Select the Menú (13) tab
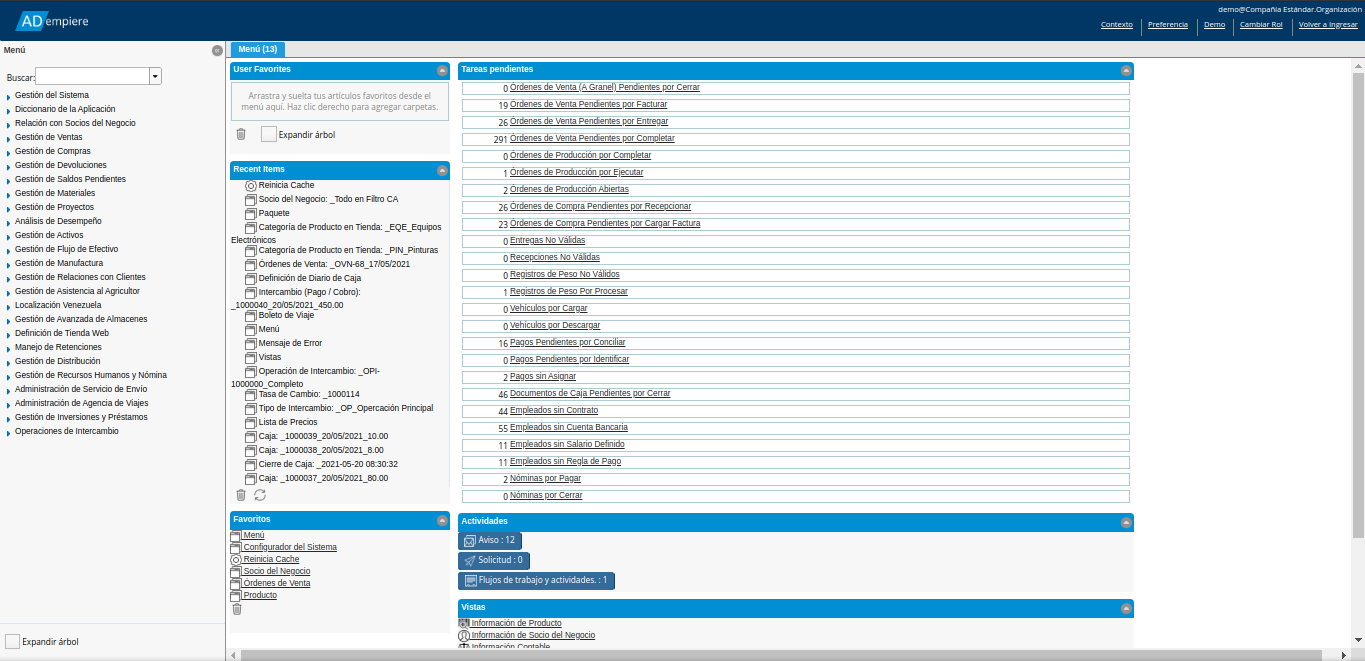Image resolution: width=1365 pixels, height=661 pixels. 257,49
